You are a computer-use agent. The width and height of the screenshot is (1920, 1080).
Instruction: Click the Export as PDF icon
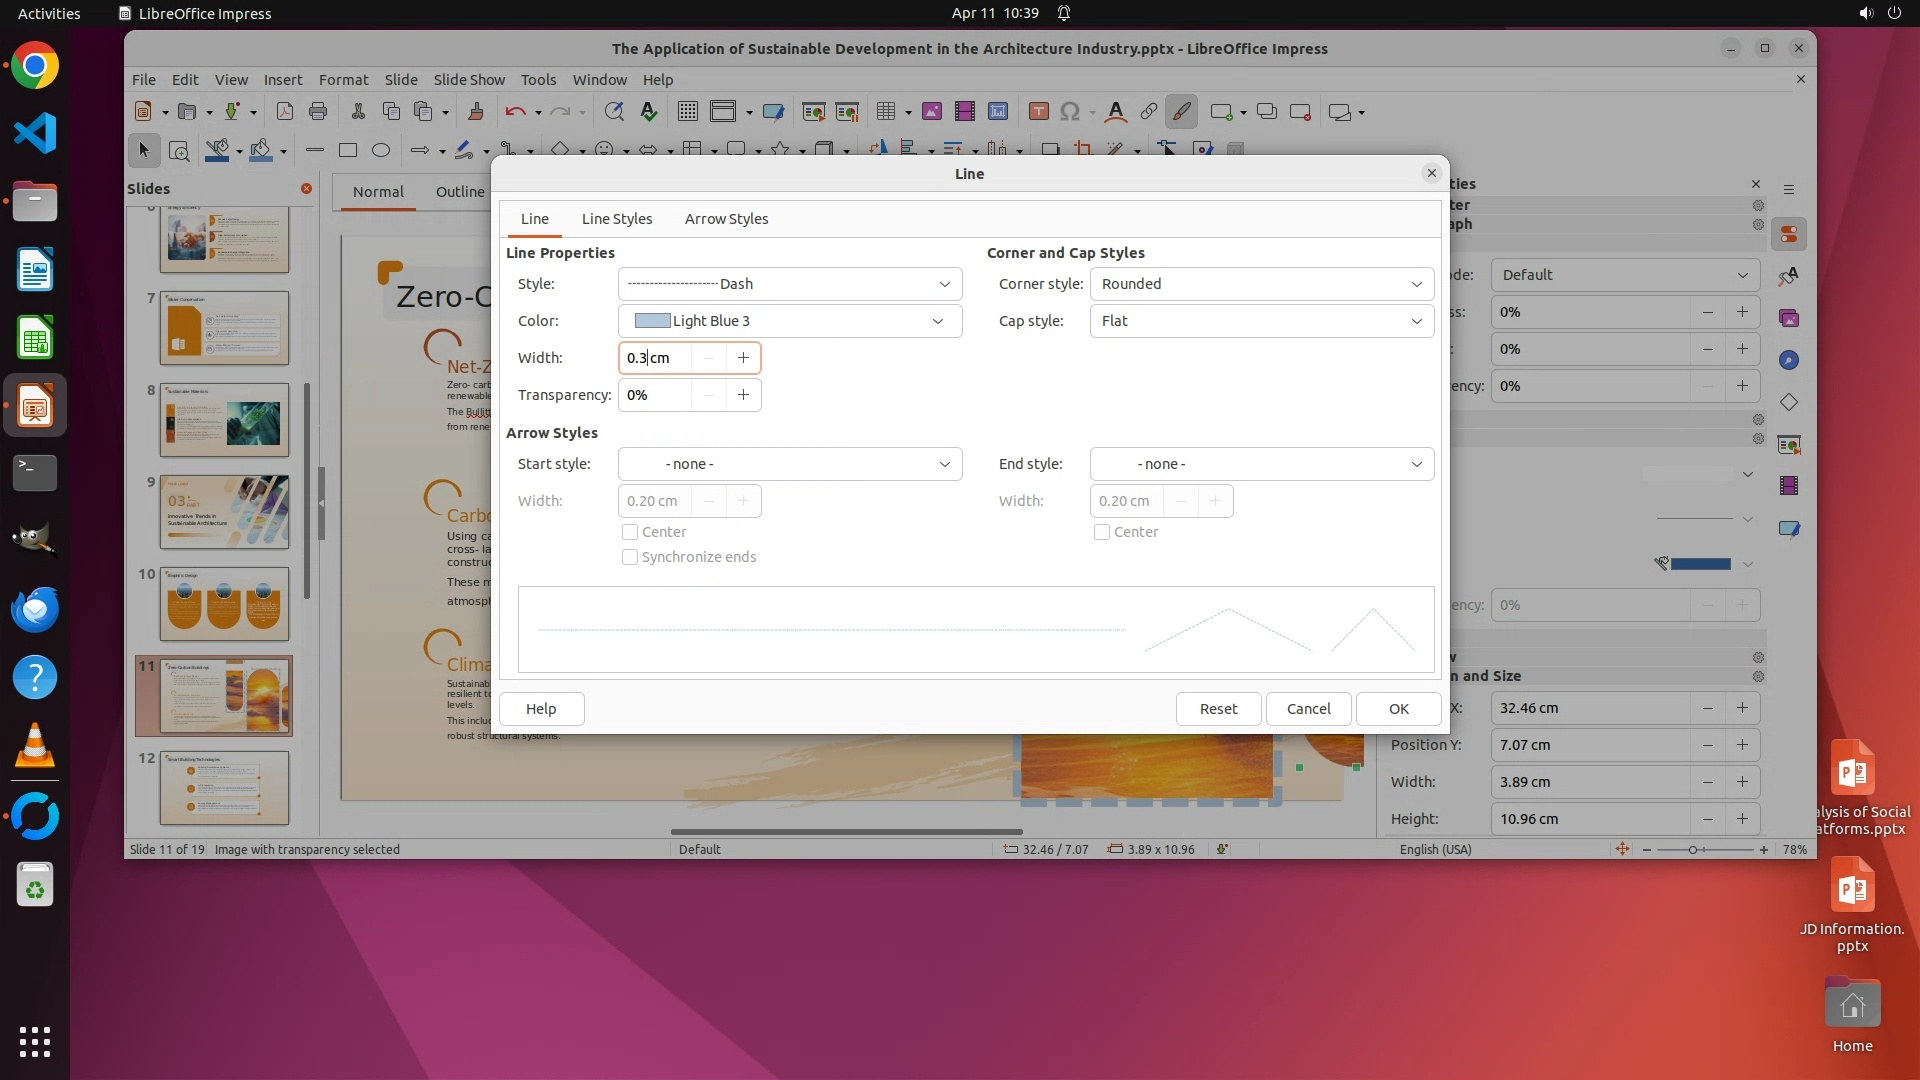(285, 112)
